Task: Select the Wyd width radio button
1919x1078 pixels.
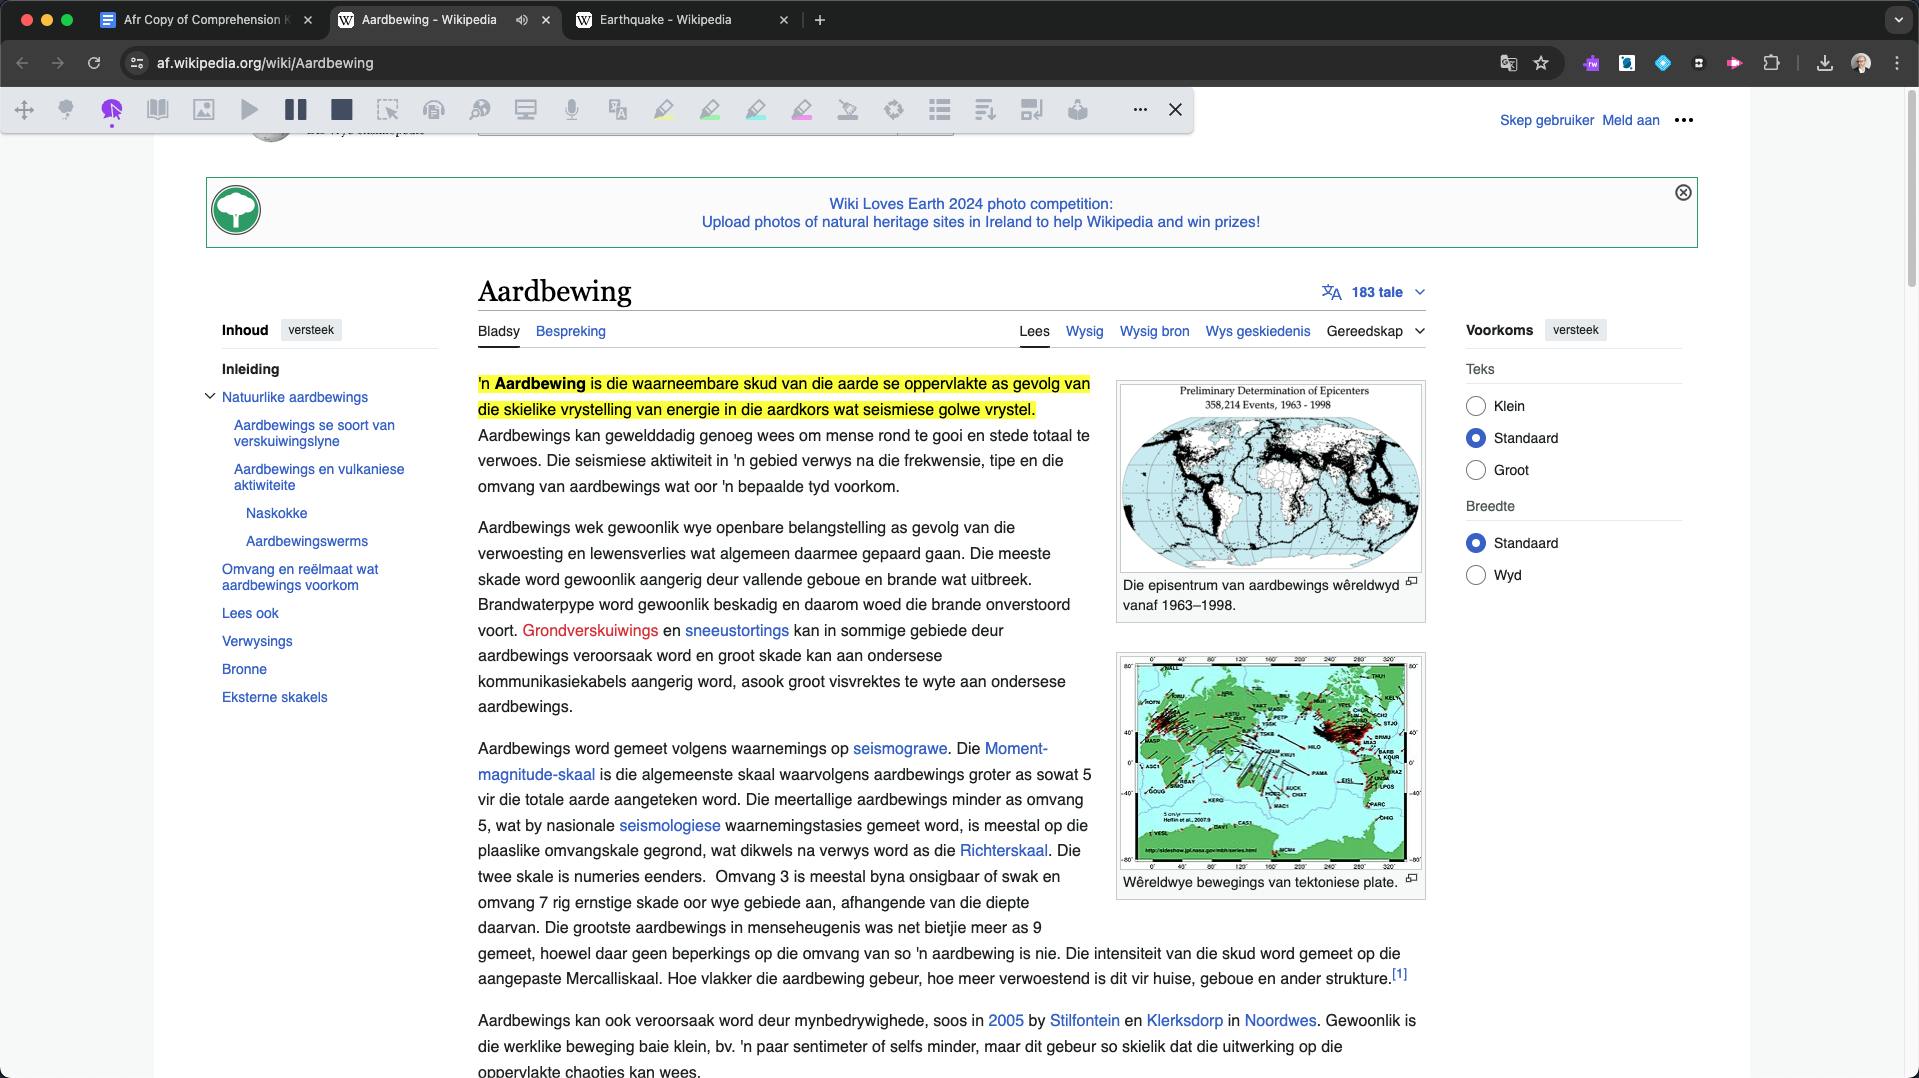Action: tap(1475, 575)
